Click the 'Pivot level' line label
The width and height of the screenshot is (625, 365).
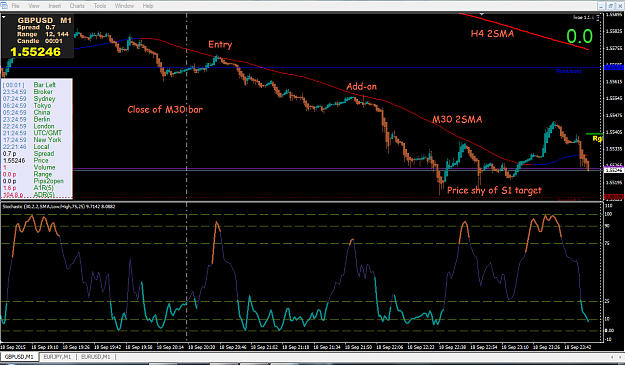[568, 71]
